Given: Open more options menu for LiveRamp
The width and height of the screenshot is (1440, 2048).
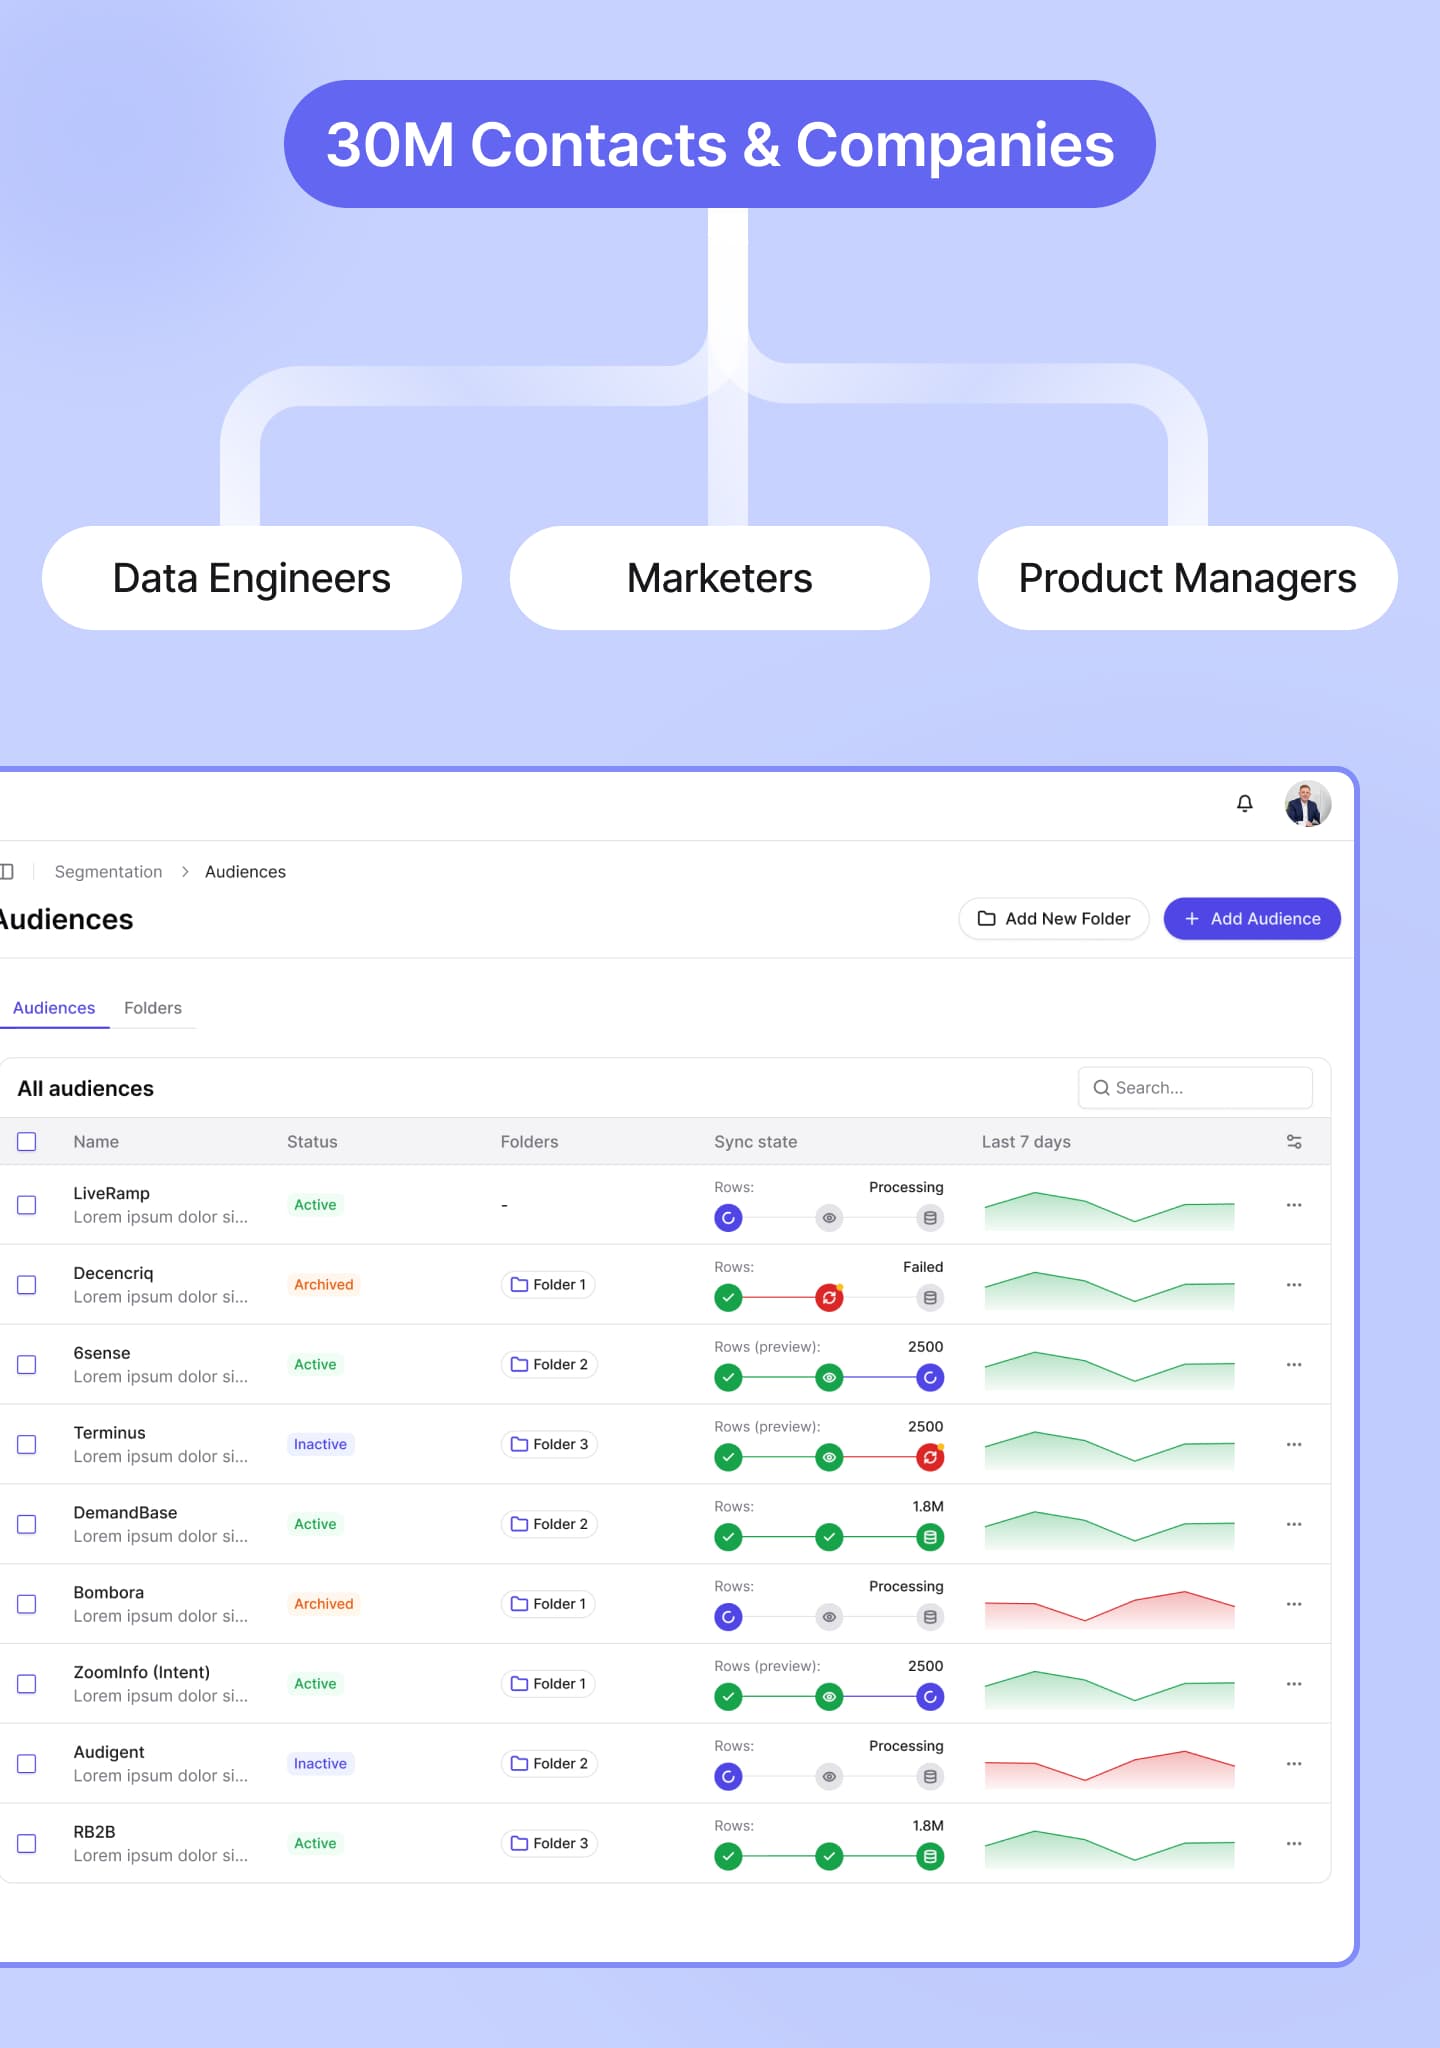Looking at the screenshot, I should [x=1293, y=1205].
